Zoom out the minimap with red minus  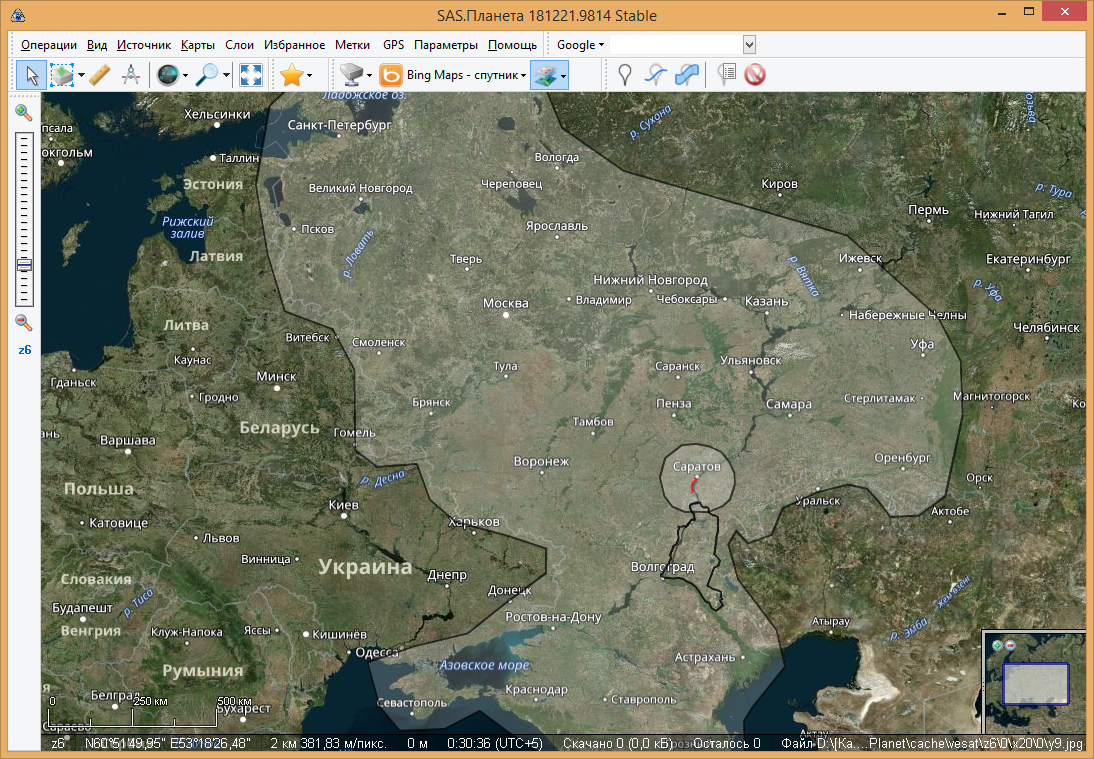tap(1010, 645)
